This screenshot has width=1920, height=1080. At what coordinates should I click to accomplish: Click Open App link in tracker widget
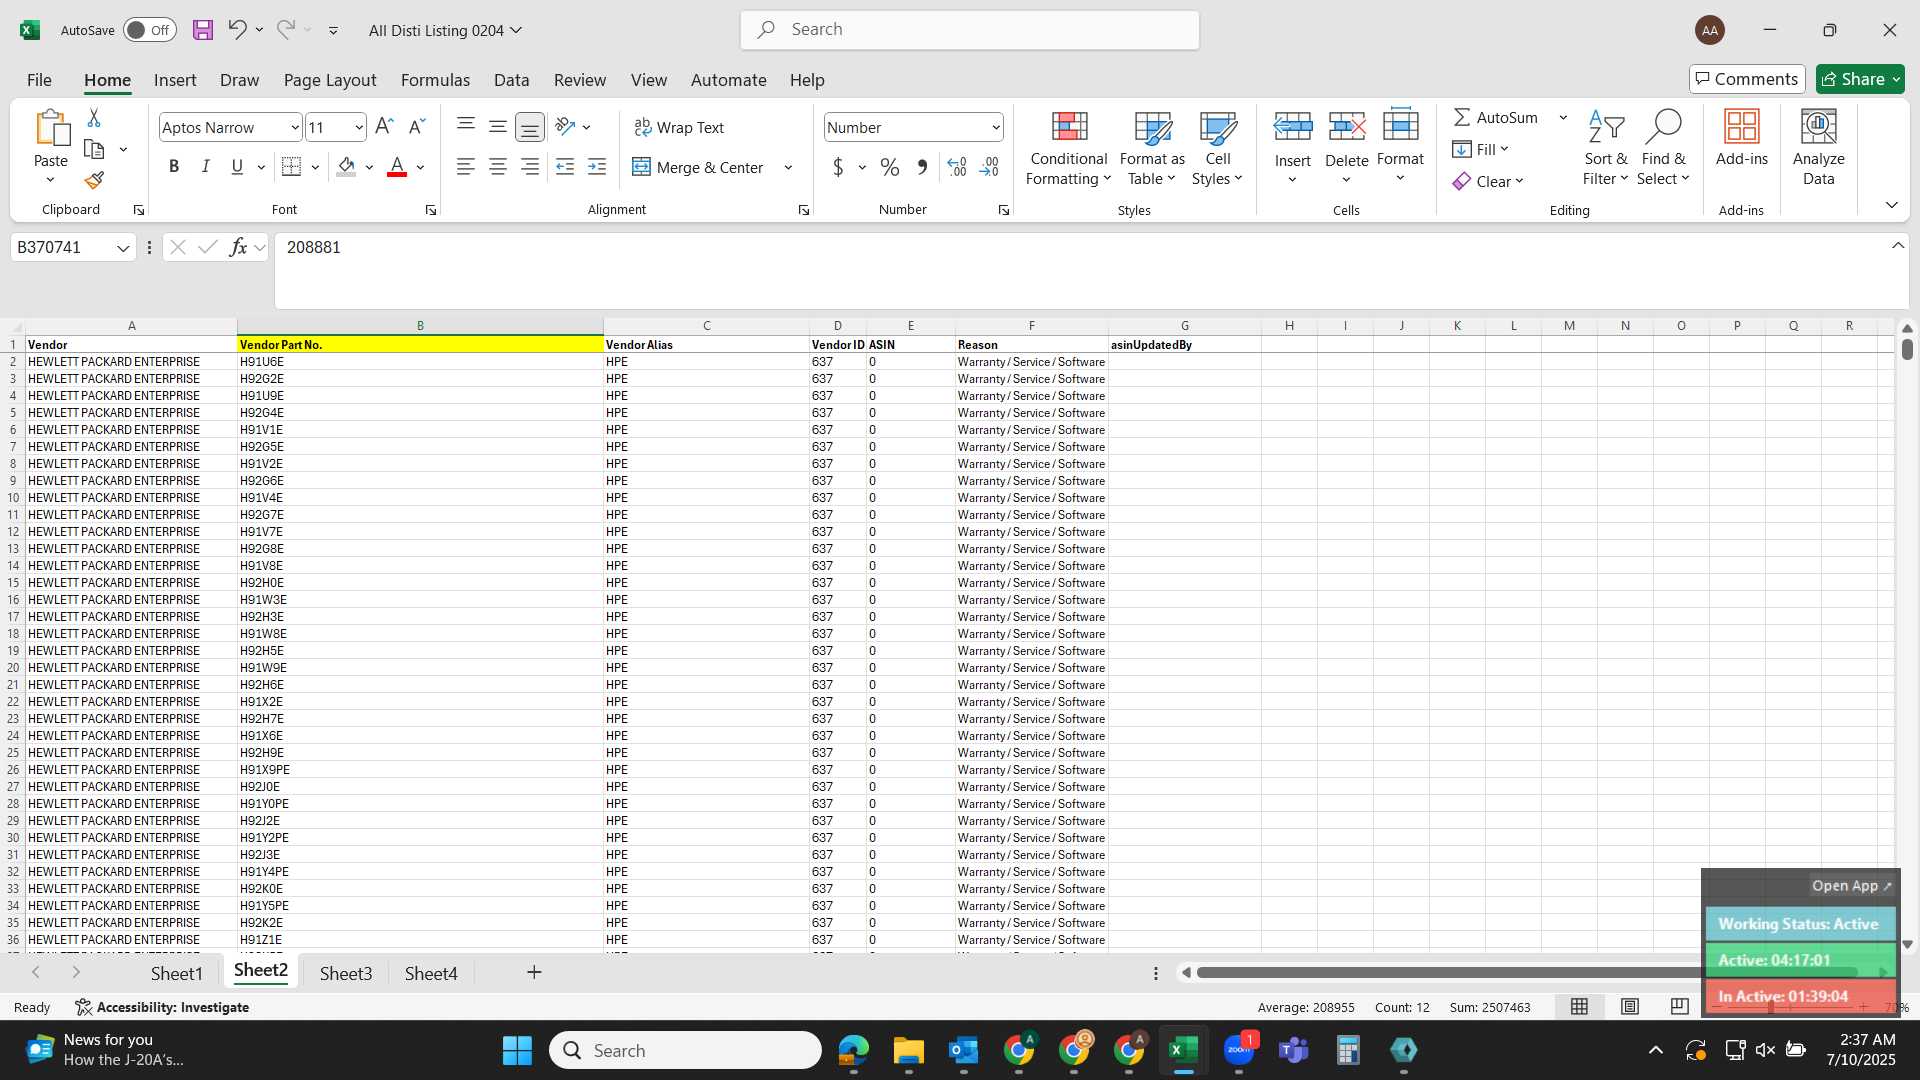click(1851, 886)
